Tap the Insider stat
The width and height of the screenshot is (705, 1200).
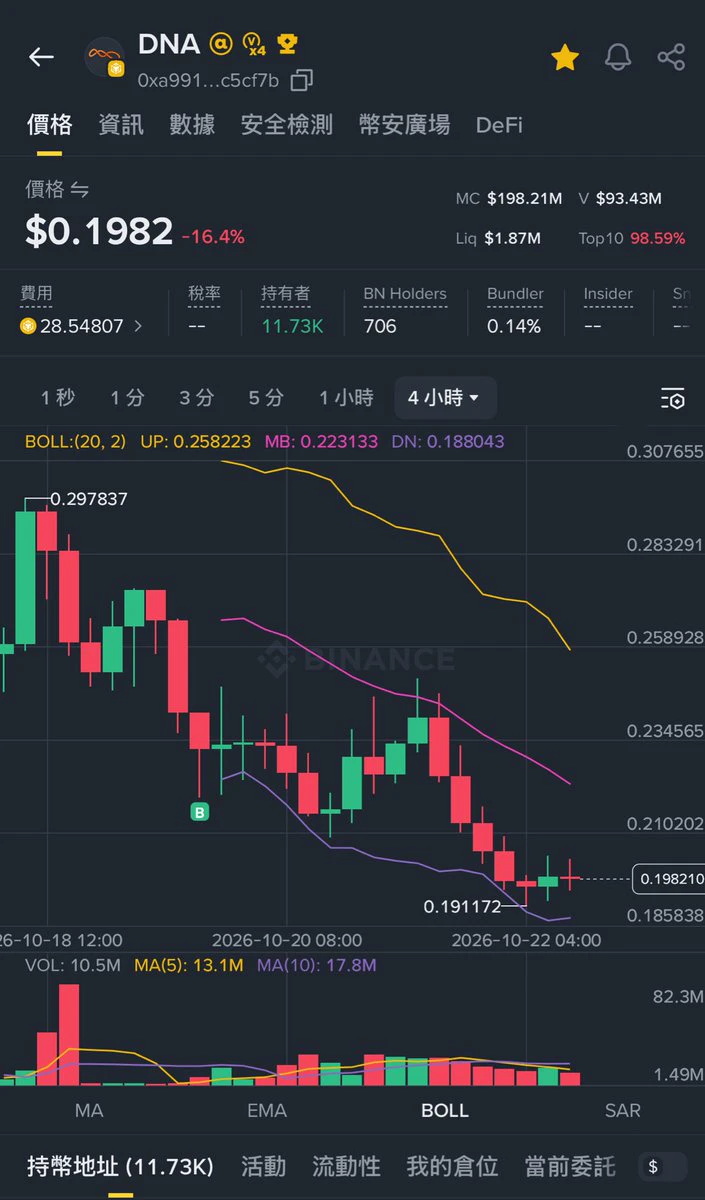pyautogui.click(x=608, y=310)
